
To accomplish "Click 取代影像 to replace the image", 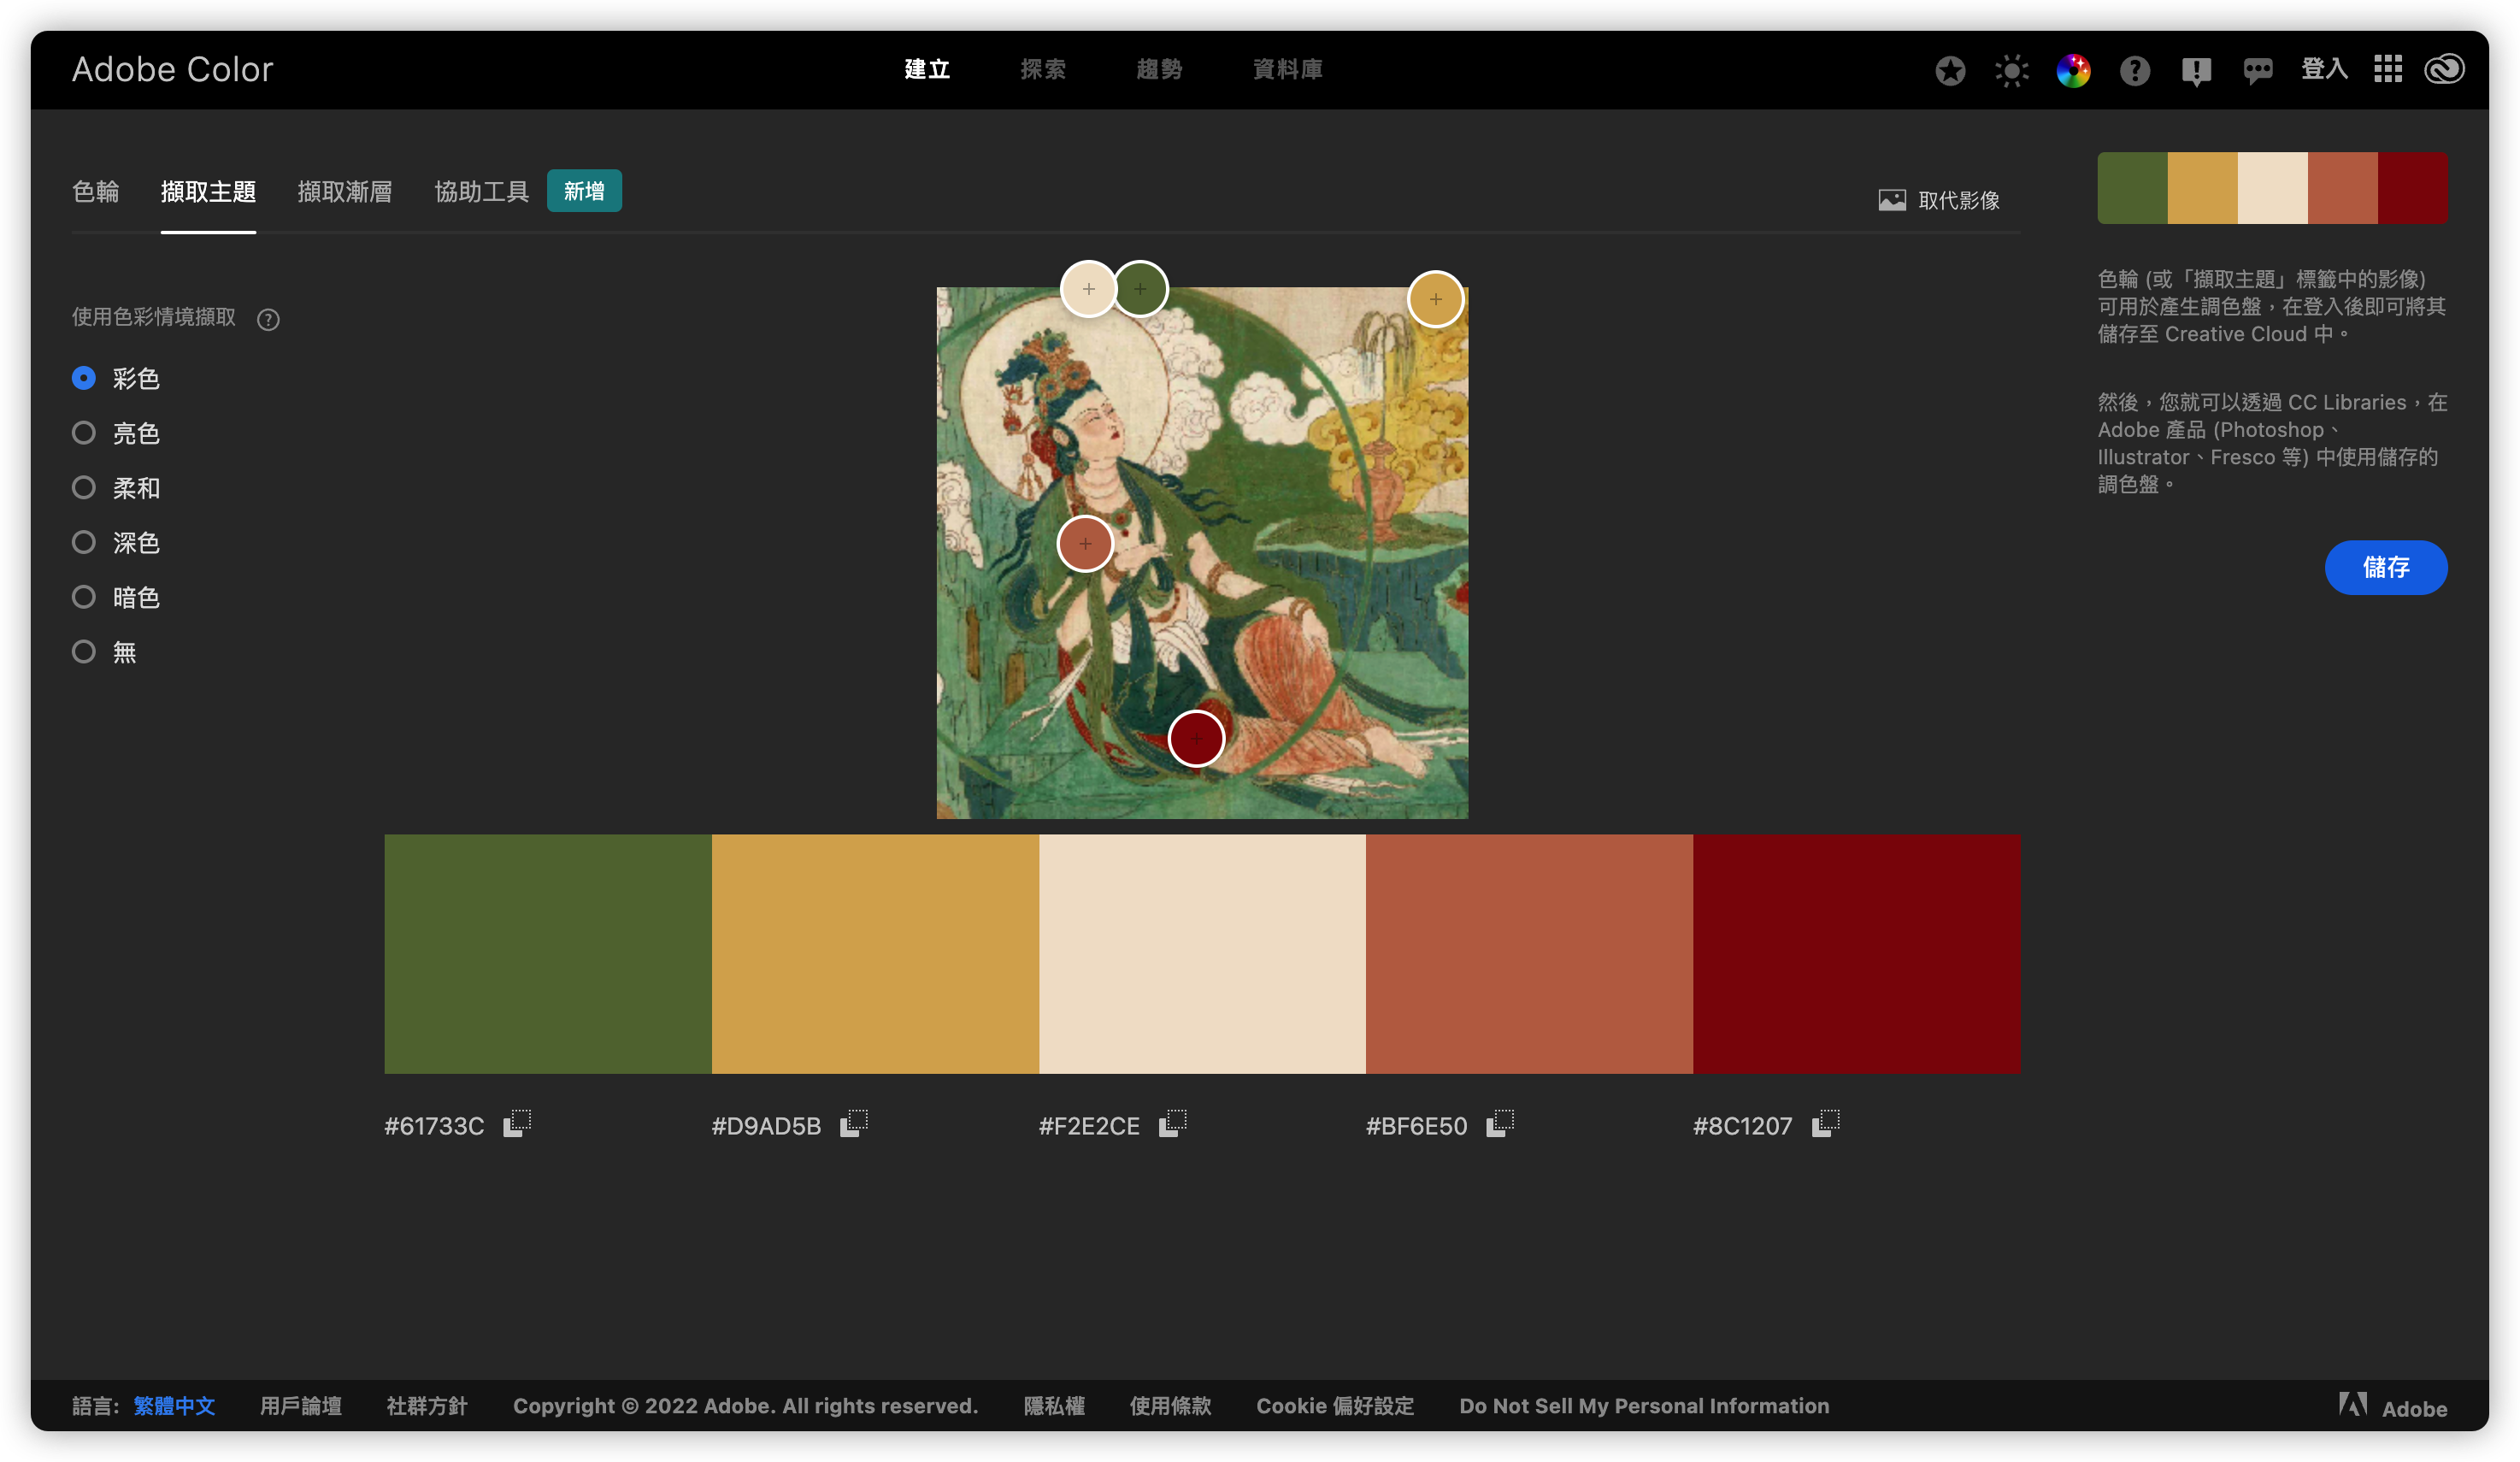I will point(1939,200).
